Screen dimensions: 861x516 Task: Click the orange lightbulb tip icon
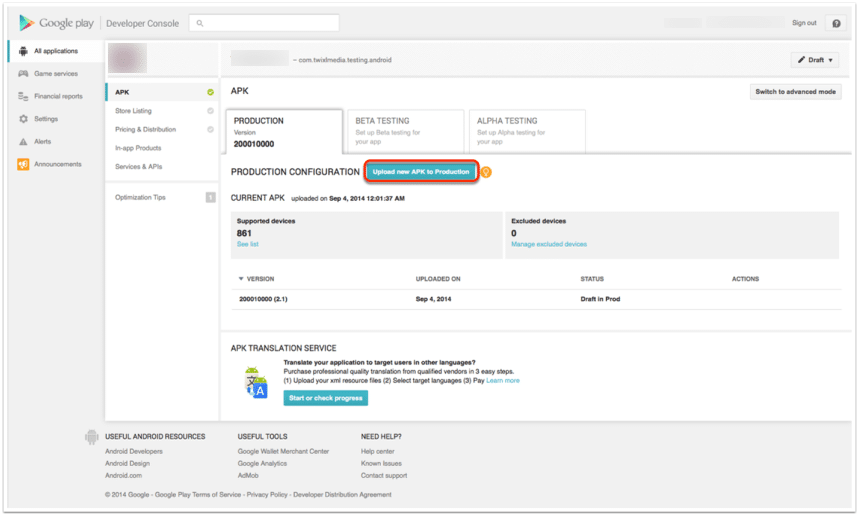tap(486, 172)
